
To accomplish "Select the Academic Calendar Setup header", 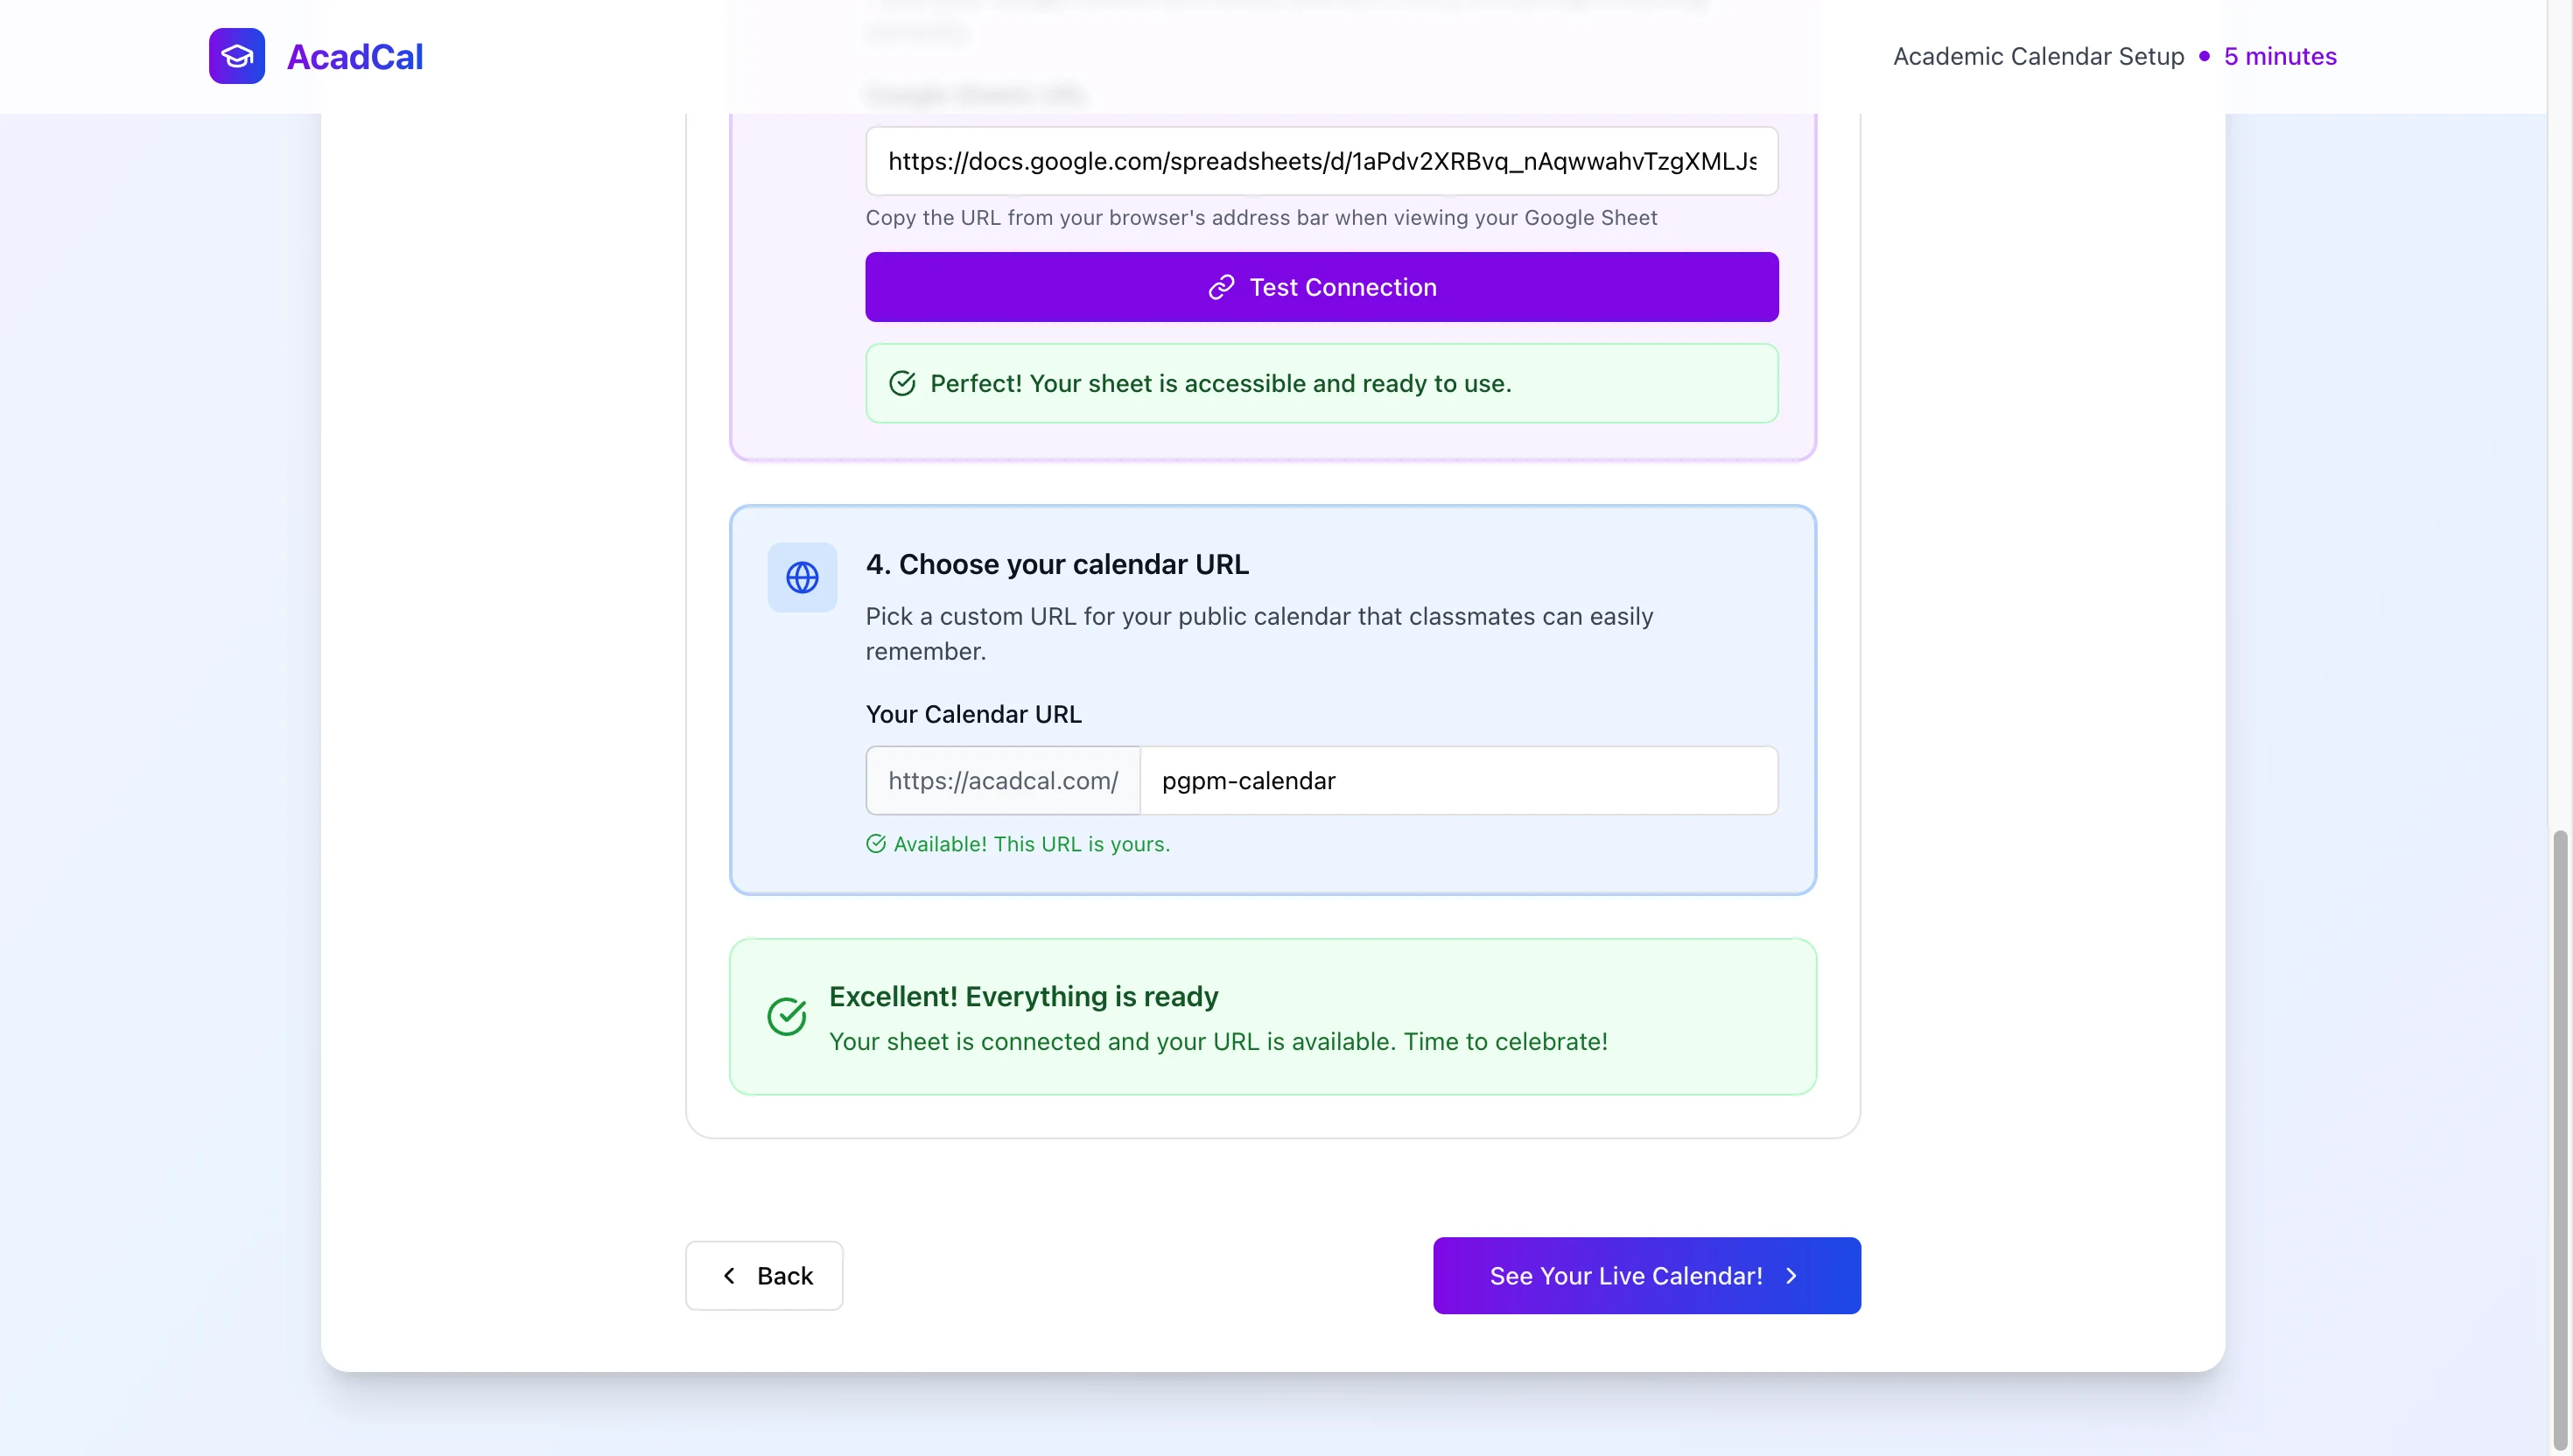I will pos(2038,57).
